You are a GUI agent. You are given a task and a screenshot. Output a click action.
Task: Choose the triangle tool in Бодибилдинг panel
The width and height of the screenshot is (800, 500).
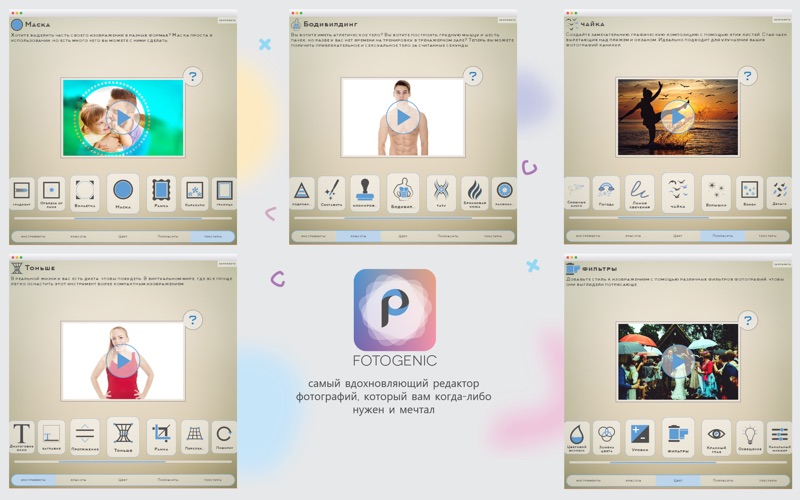click(302, 193)
